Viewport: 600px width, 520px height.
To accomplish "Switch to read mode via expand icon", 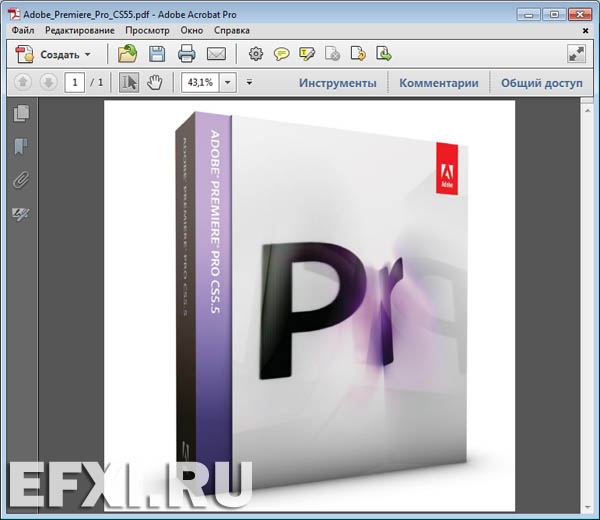I will (576, 54).
